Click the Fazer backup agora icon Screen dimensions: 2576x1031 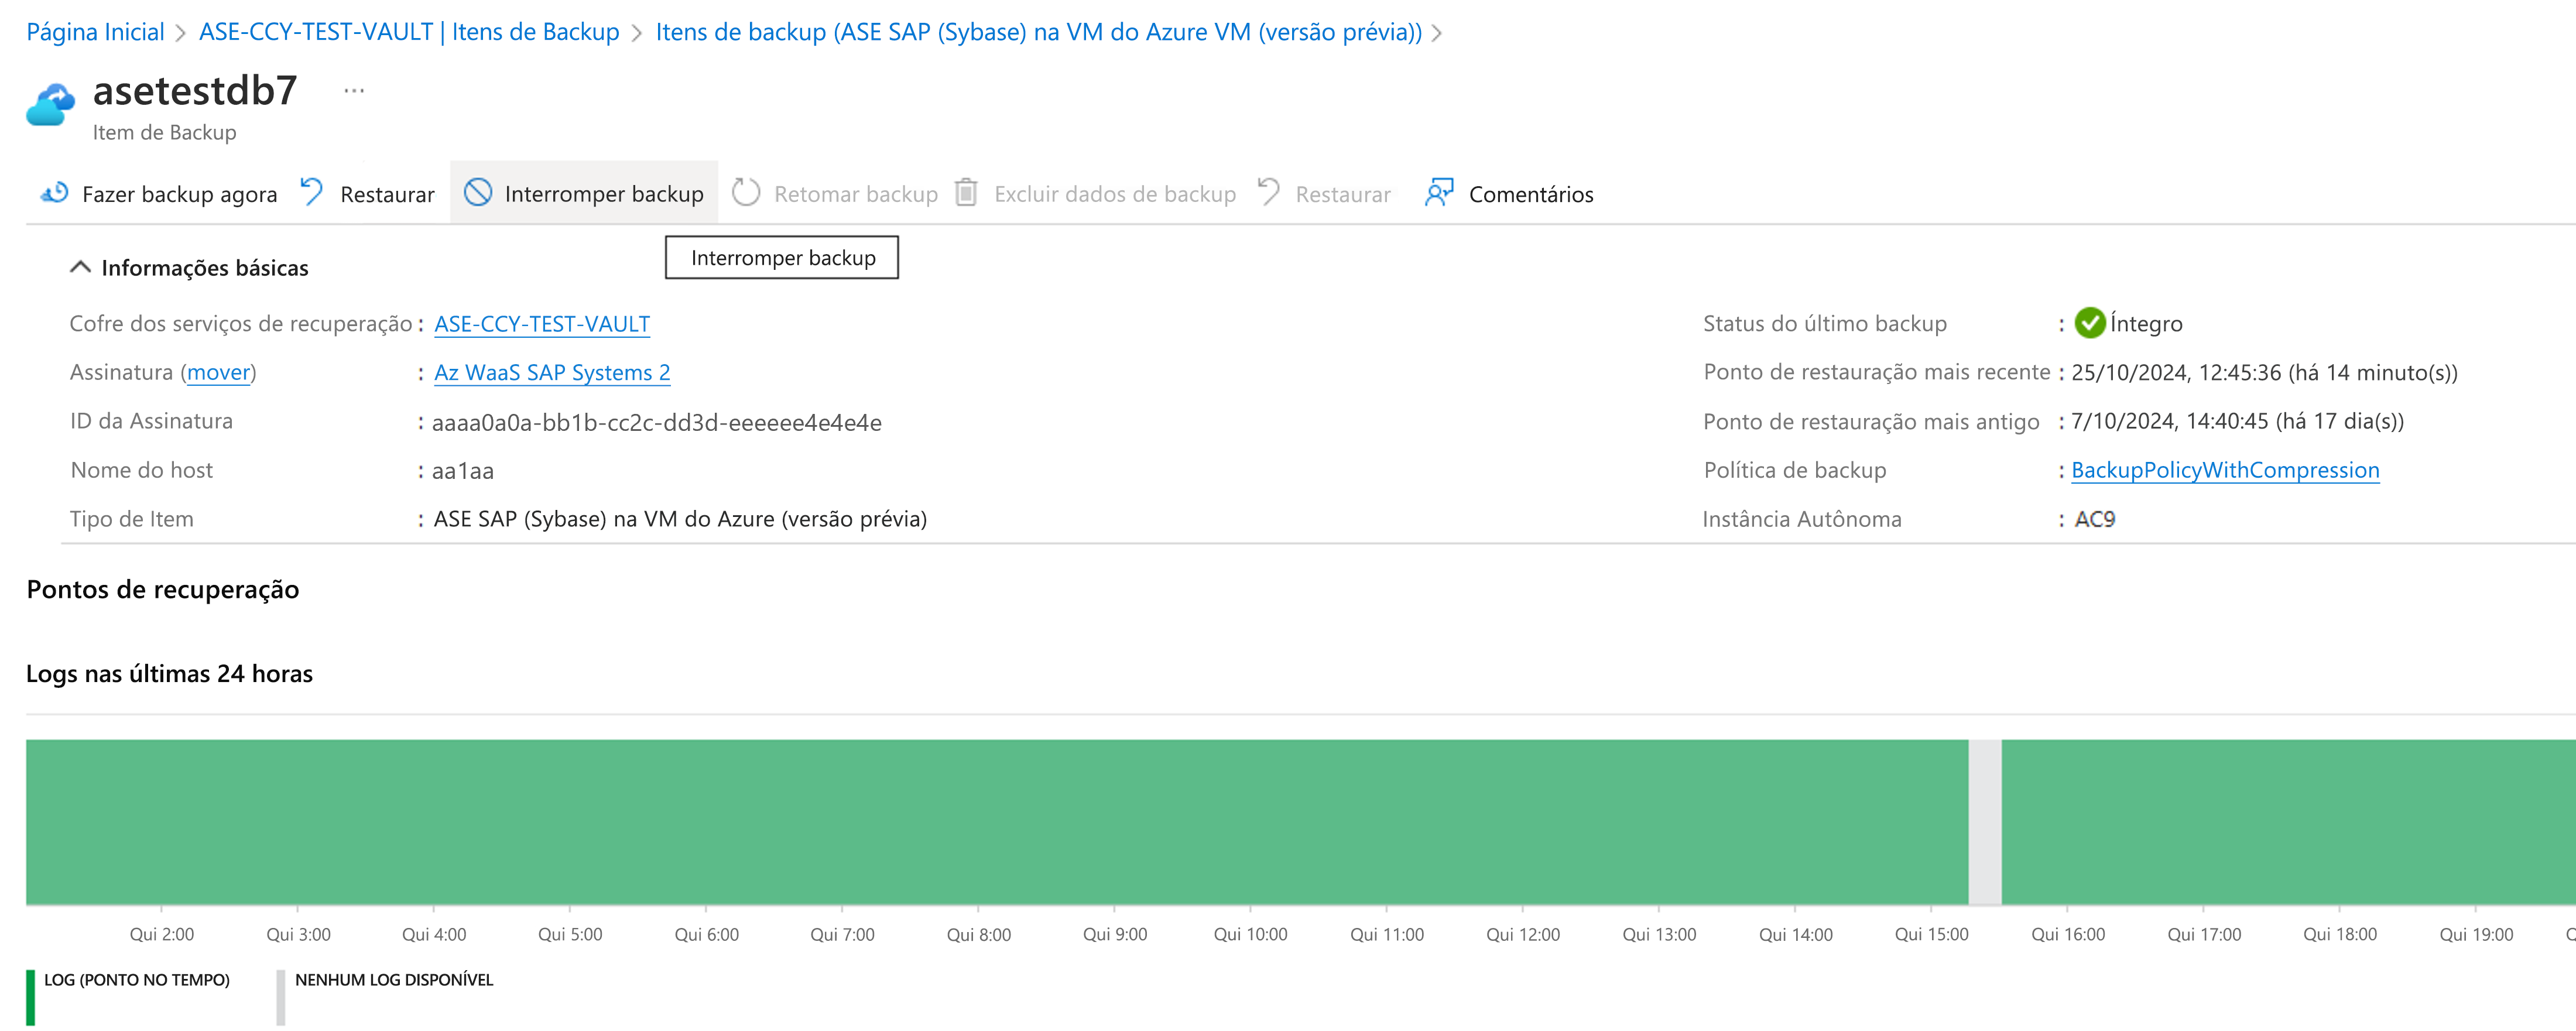[54, 193]
